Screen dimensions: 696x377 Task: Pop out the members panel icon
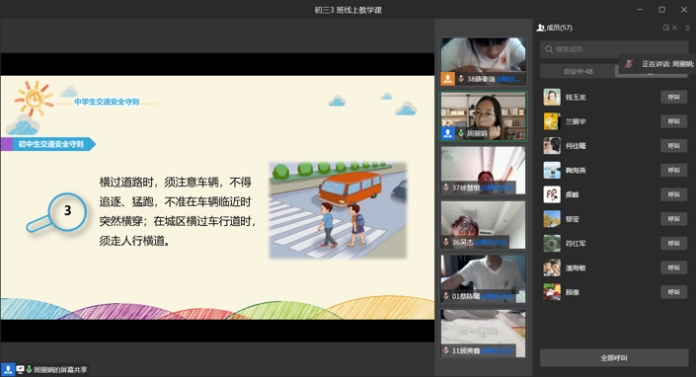[x=666, y=28]
